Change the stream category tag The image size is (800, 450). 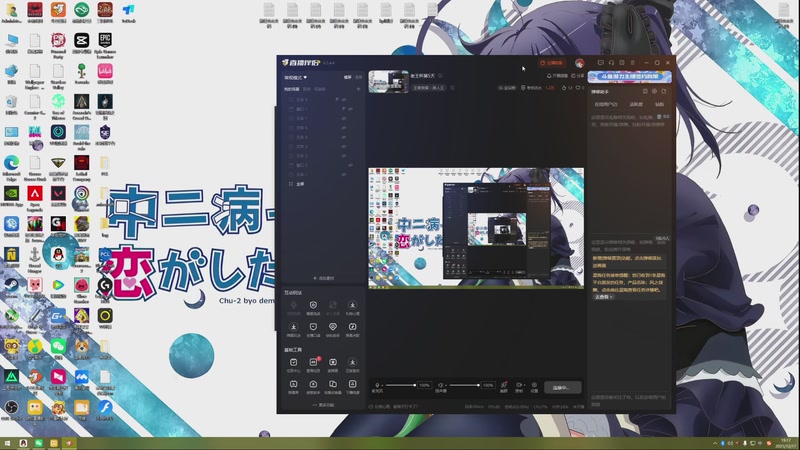tap(429, 88)
